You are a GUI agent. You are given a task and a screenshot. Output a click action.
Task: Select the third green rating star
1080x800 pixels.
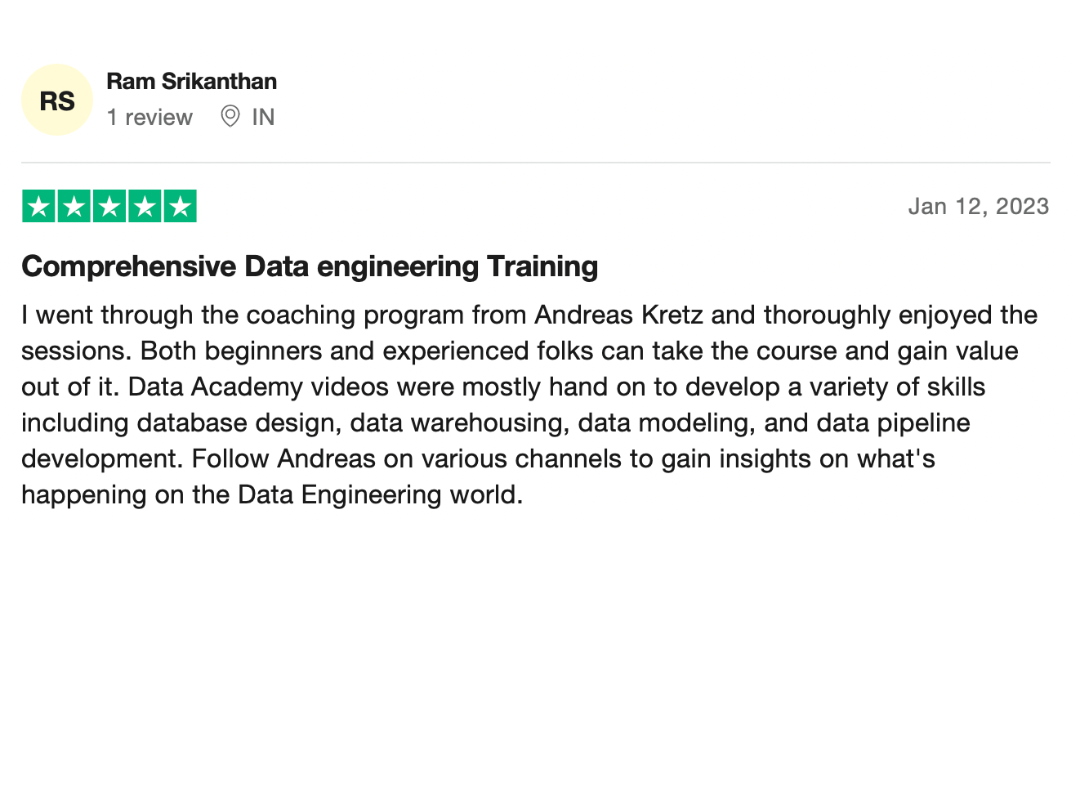(x=110, y=206)
